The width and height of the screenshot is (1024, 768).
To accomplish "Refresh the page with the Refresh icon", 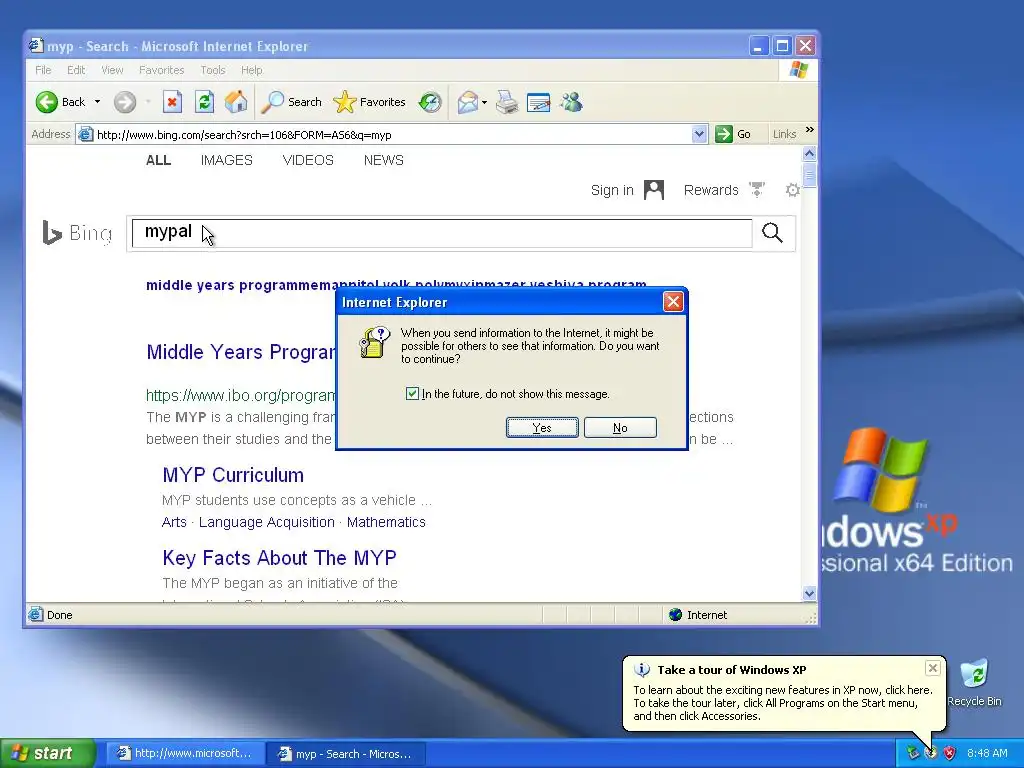I will (204, 102).
